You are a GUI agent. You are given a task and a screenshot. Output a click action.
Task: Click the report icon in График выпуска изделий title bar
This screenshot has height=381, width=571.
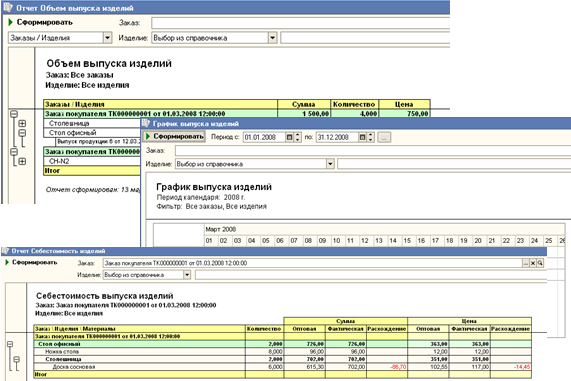coord(146,123)
